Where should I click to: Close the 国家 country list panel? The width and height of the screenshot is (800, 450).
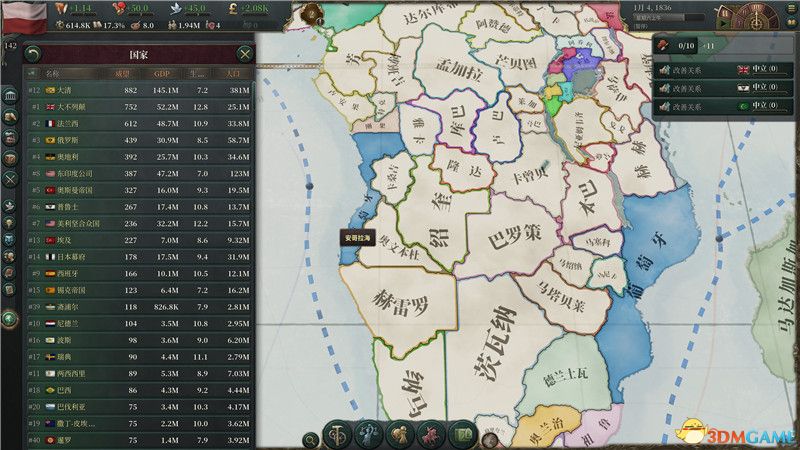pyautogui.click(x=245, y=54)
